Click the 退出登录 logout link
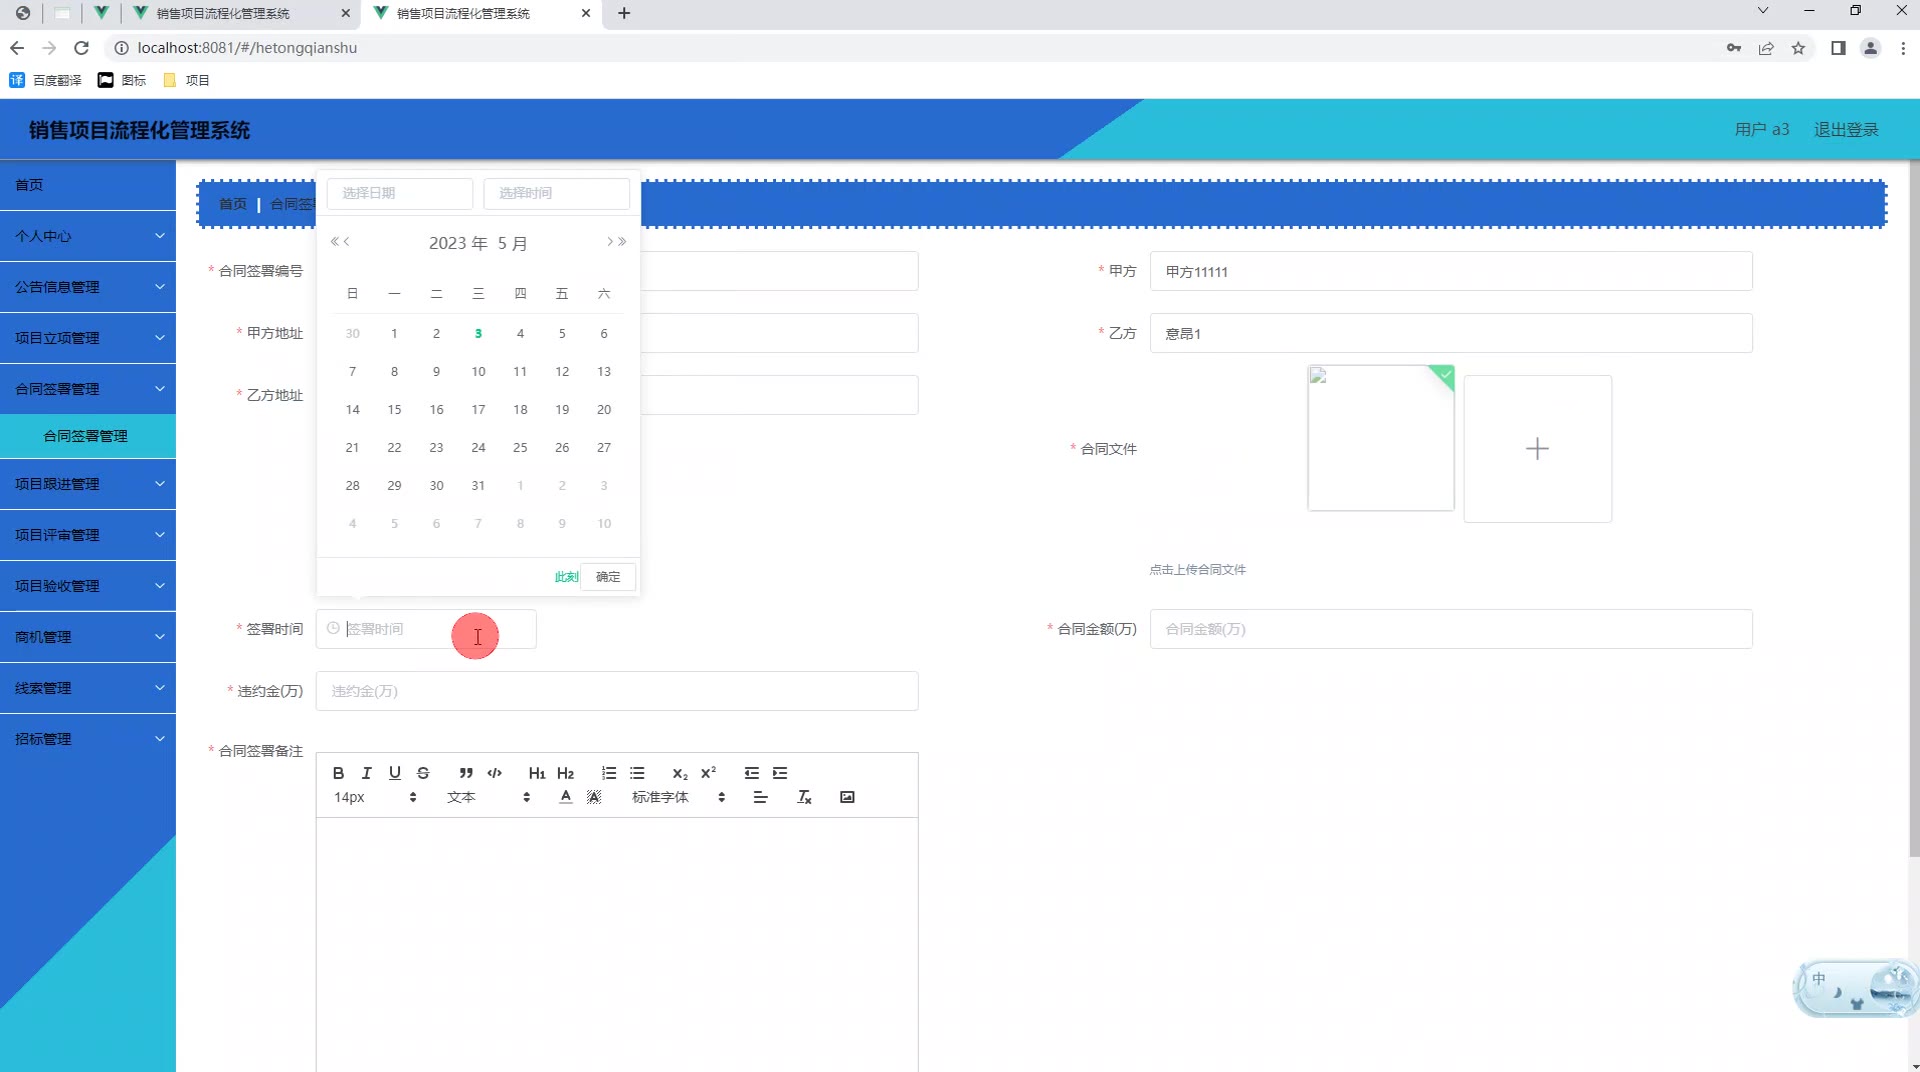1920x1072 pixels. 1846,130
